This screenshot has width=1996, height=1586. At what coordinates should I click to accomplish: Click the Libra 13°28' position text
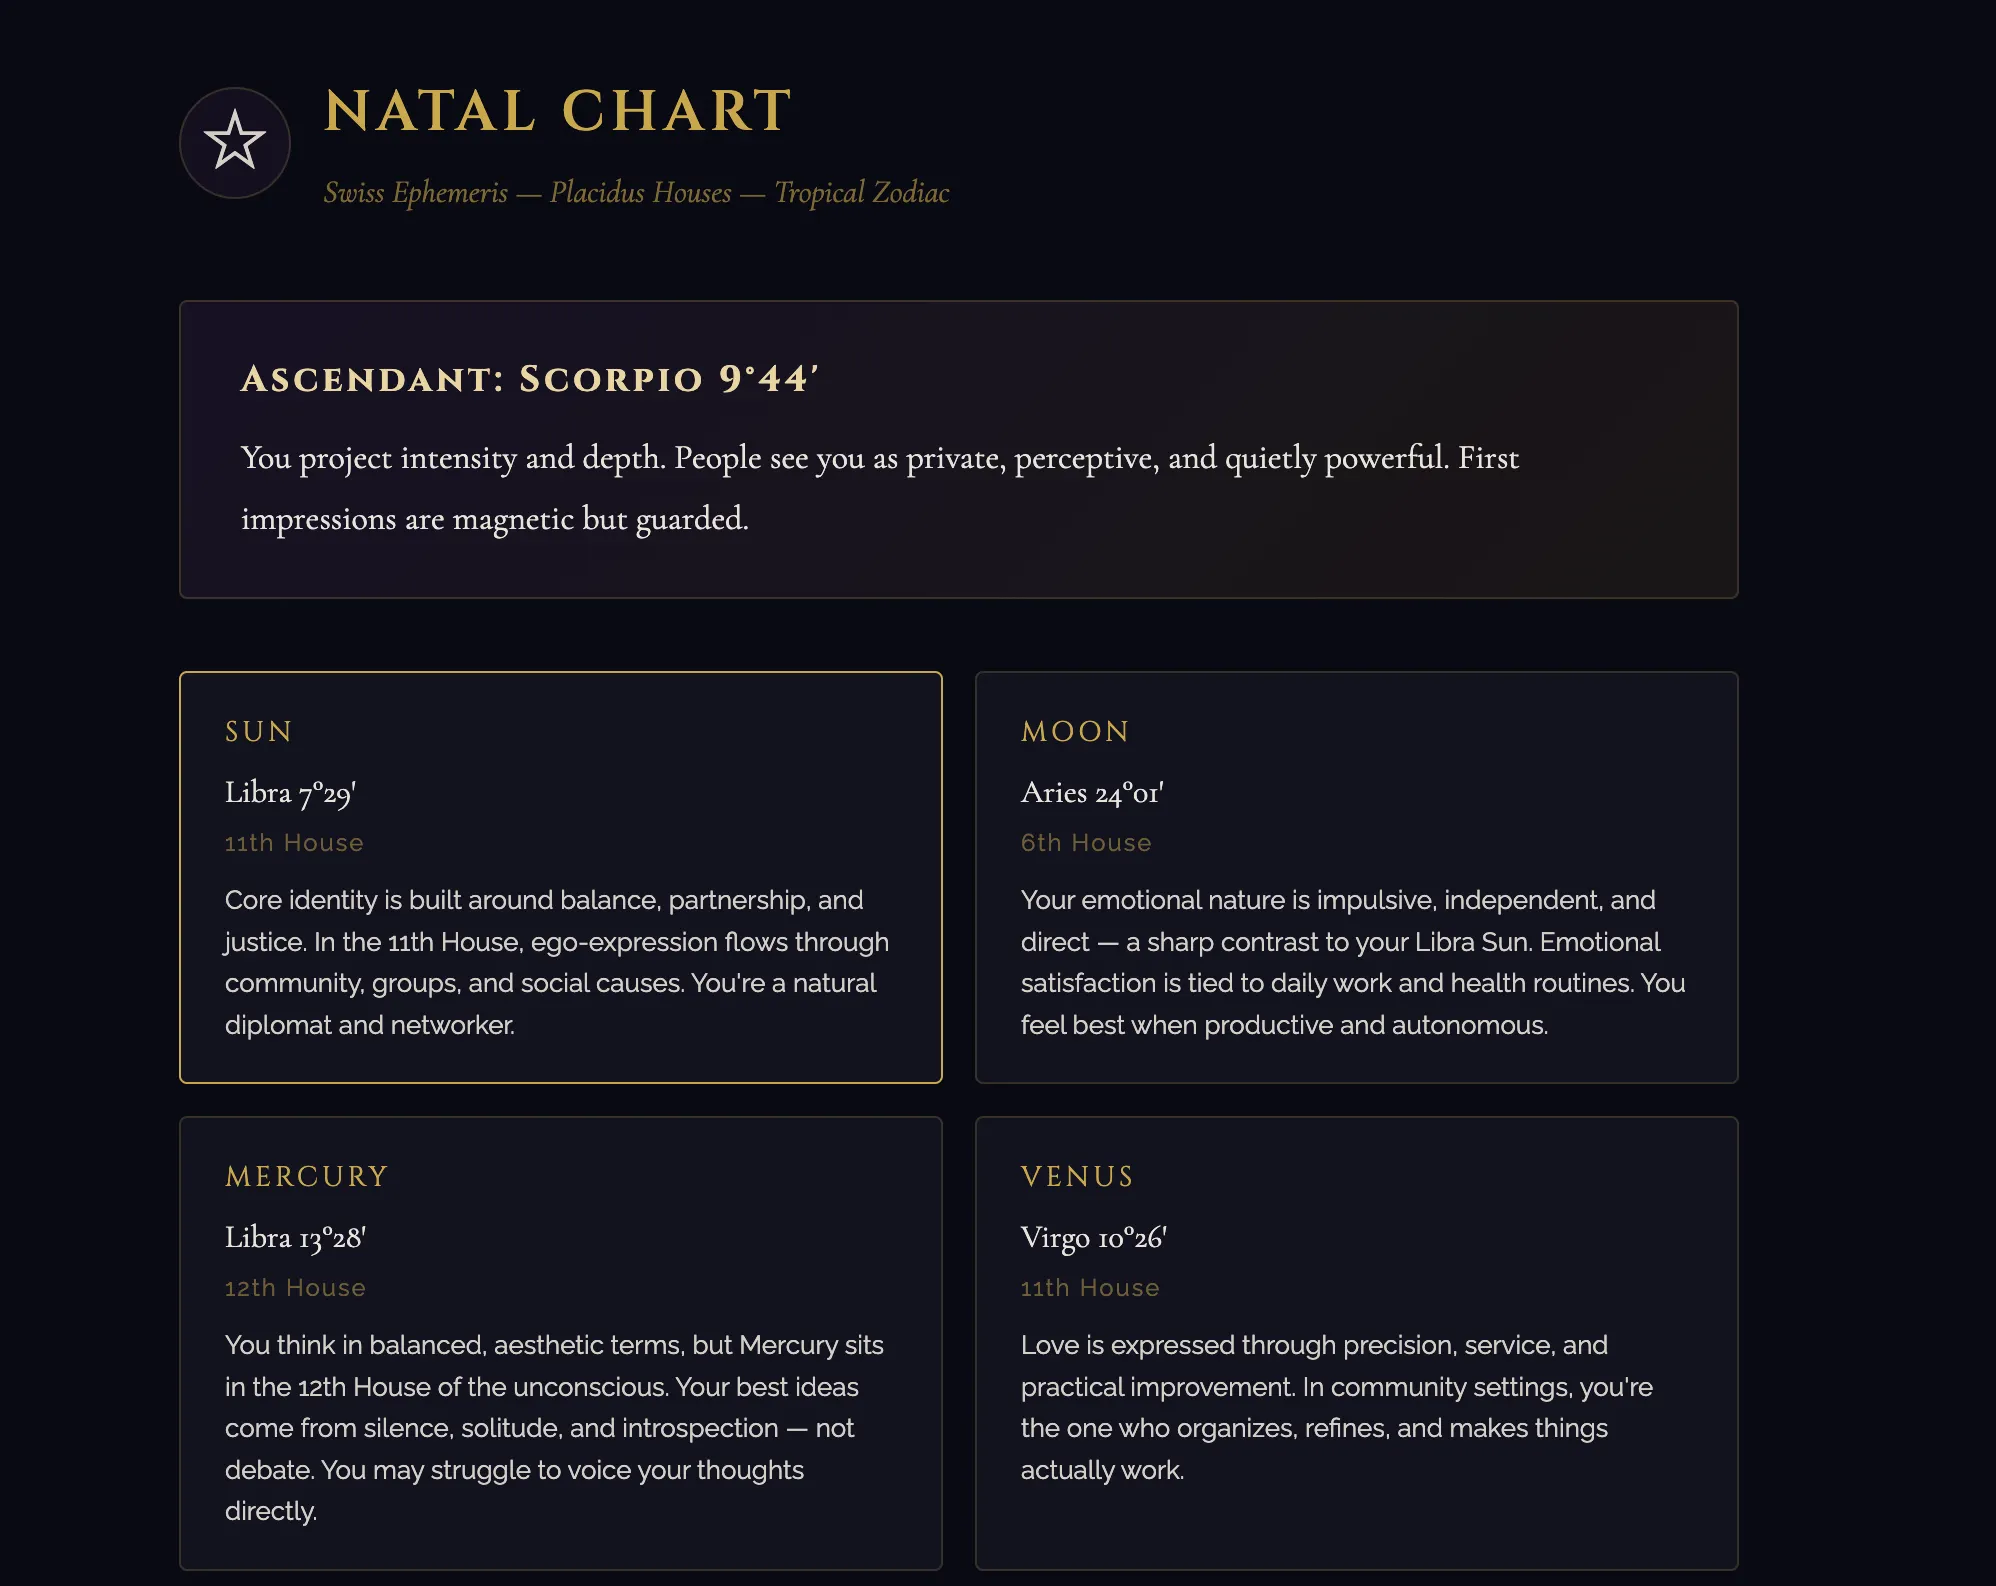coord(296,1238)
